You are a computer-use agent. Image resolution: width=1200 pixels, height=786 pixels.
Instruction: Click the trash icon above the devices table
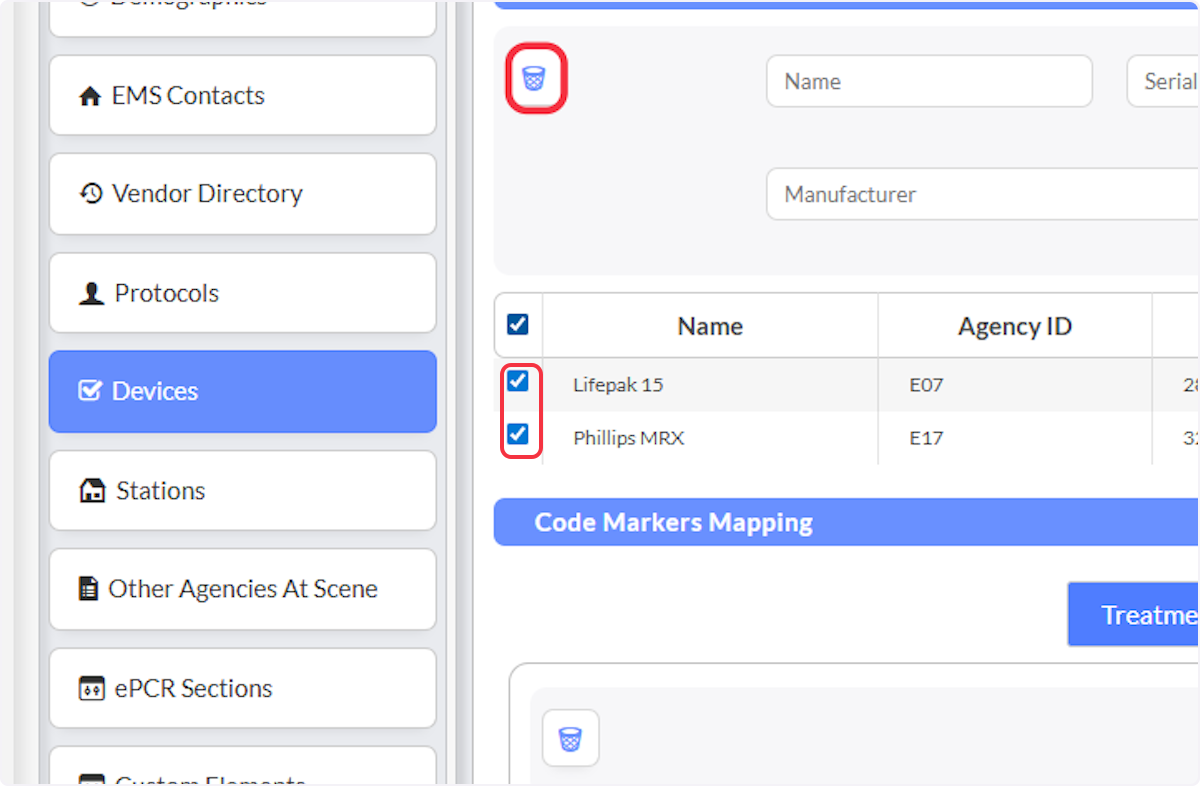click(x=535, y=78)
